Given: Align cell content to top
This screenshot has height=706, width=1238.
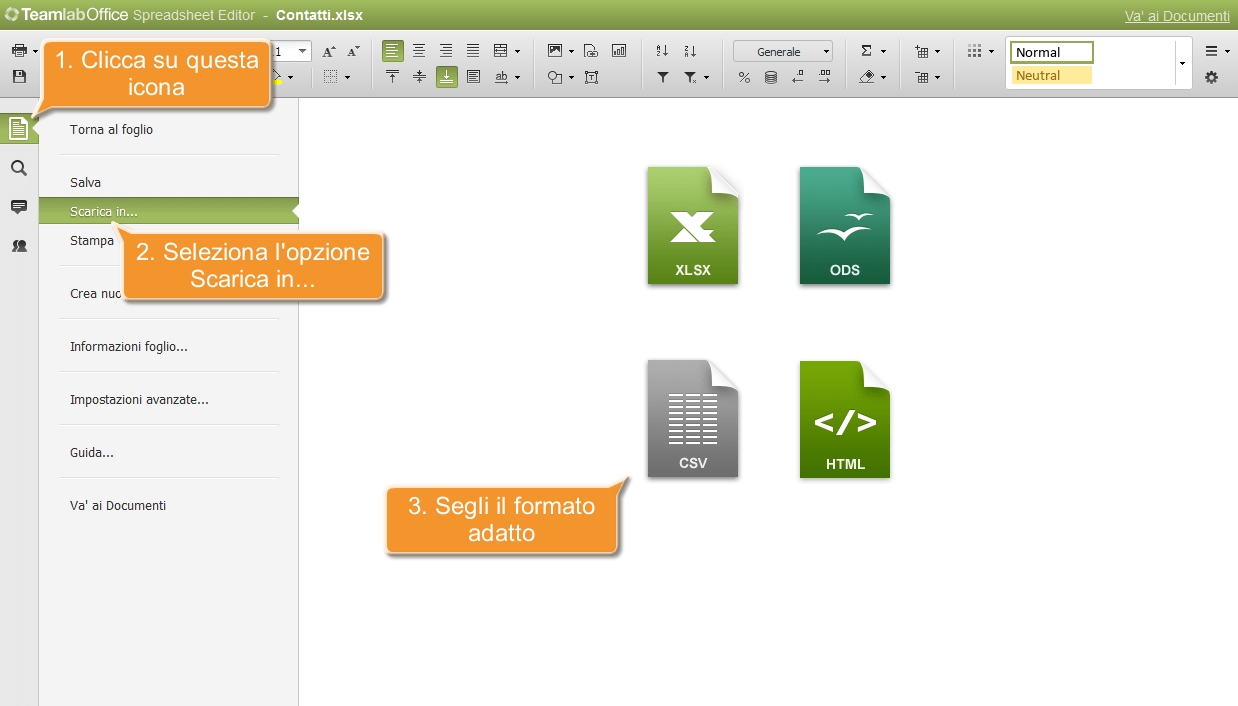Looking at the screenshot, I should click(392, 77).
